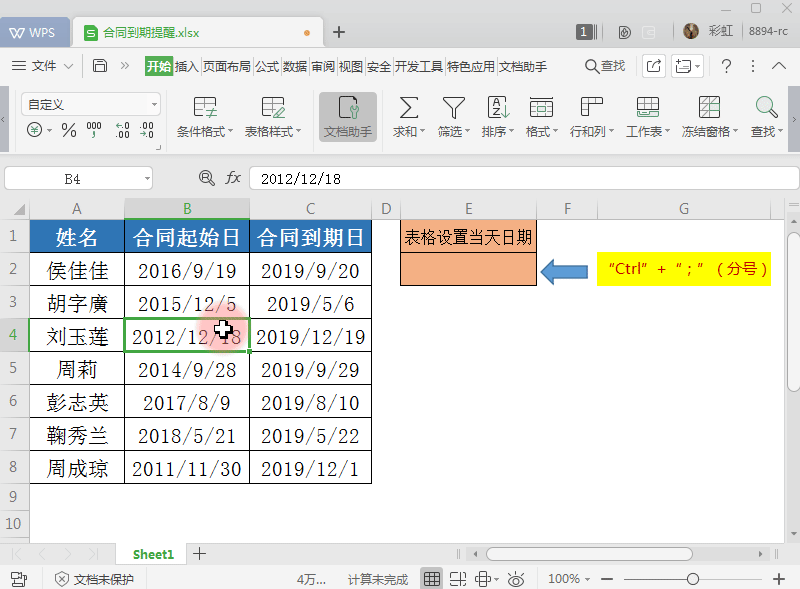Open the 文件 menu dropdown arrow
Viewport: 800px width, 589px height.
coord(68,66)
